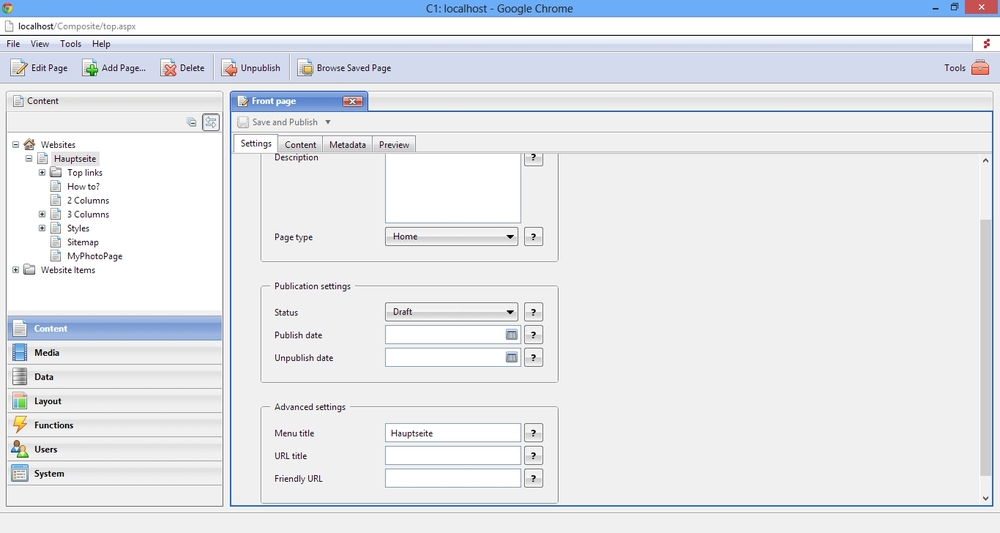This screenshot has height=533, width=1000.
Task: Click the URL title input field
Action: (x=452, y=456)
